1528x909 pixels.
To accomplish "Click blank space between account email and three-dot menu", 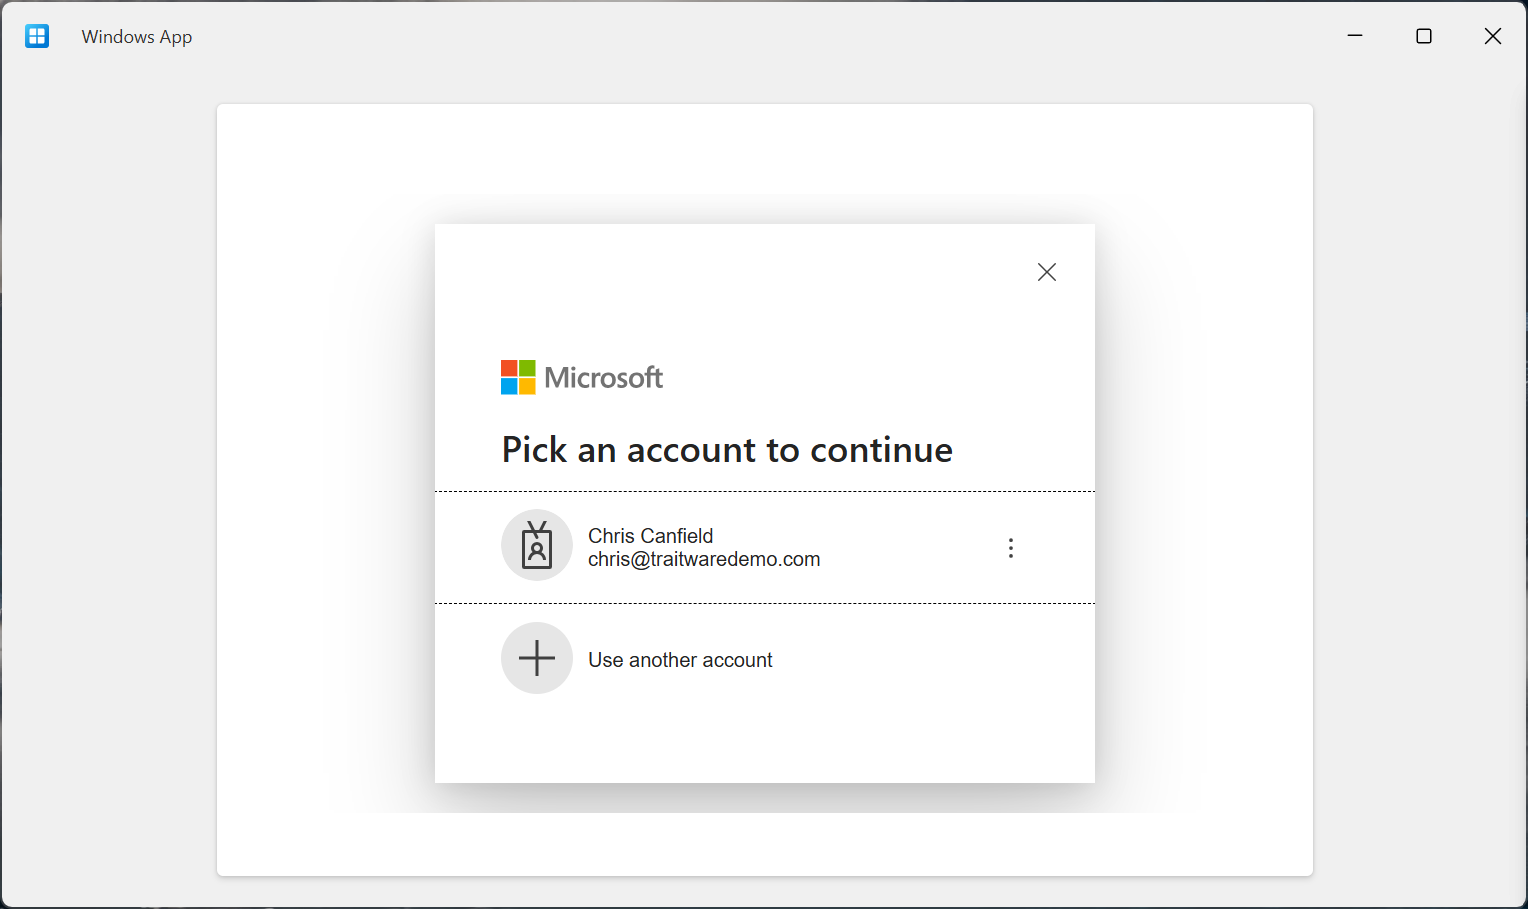I will click(x=910, y=548).
